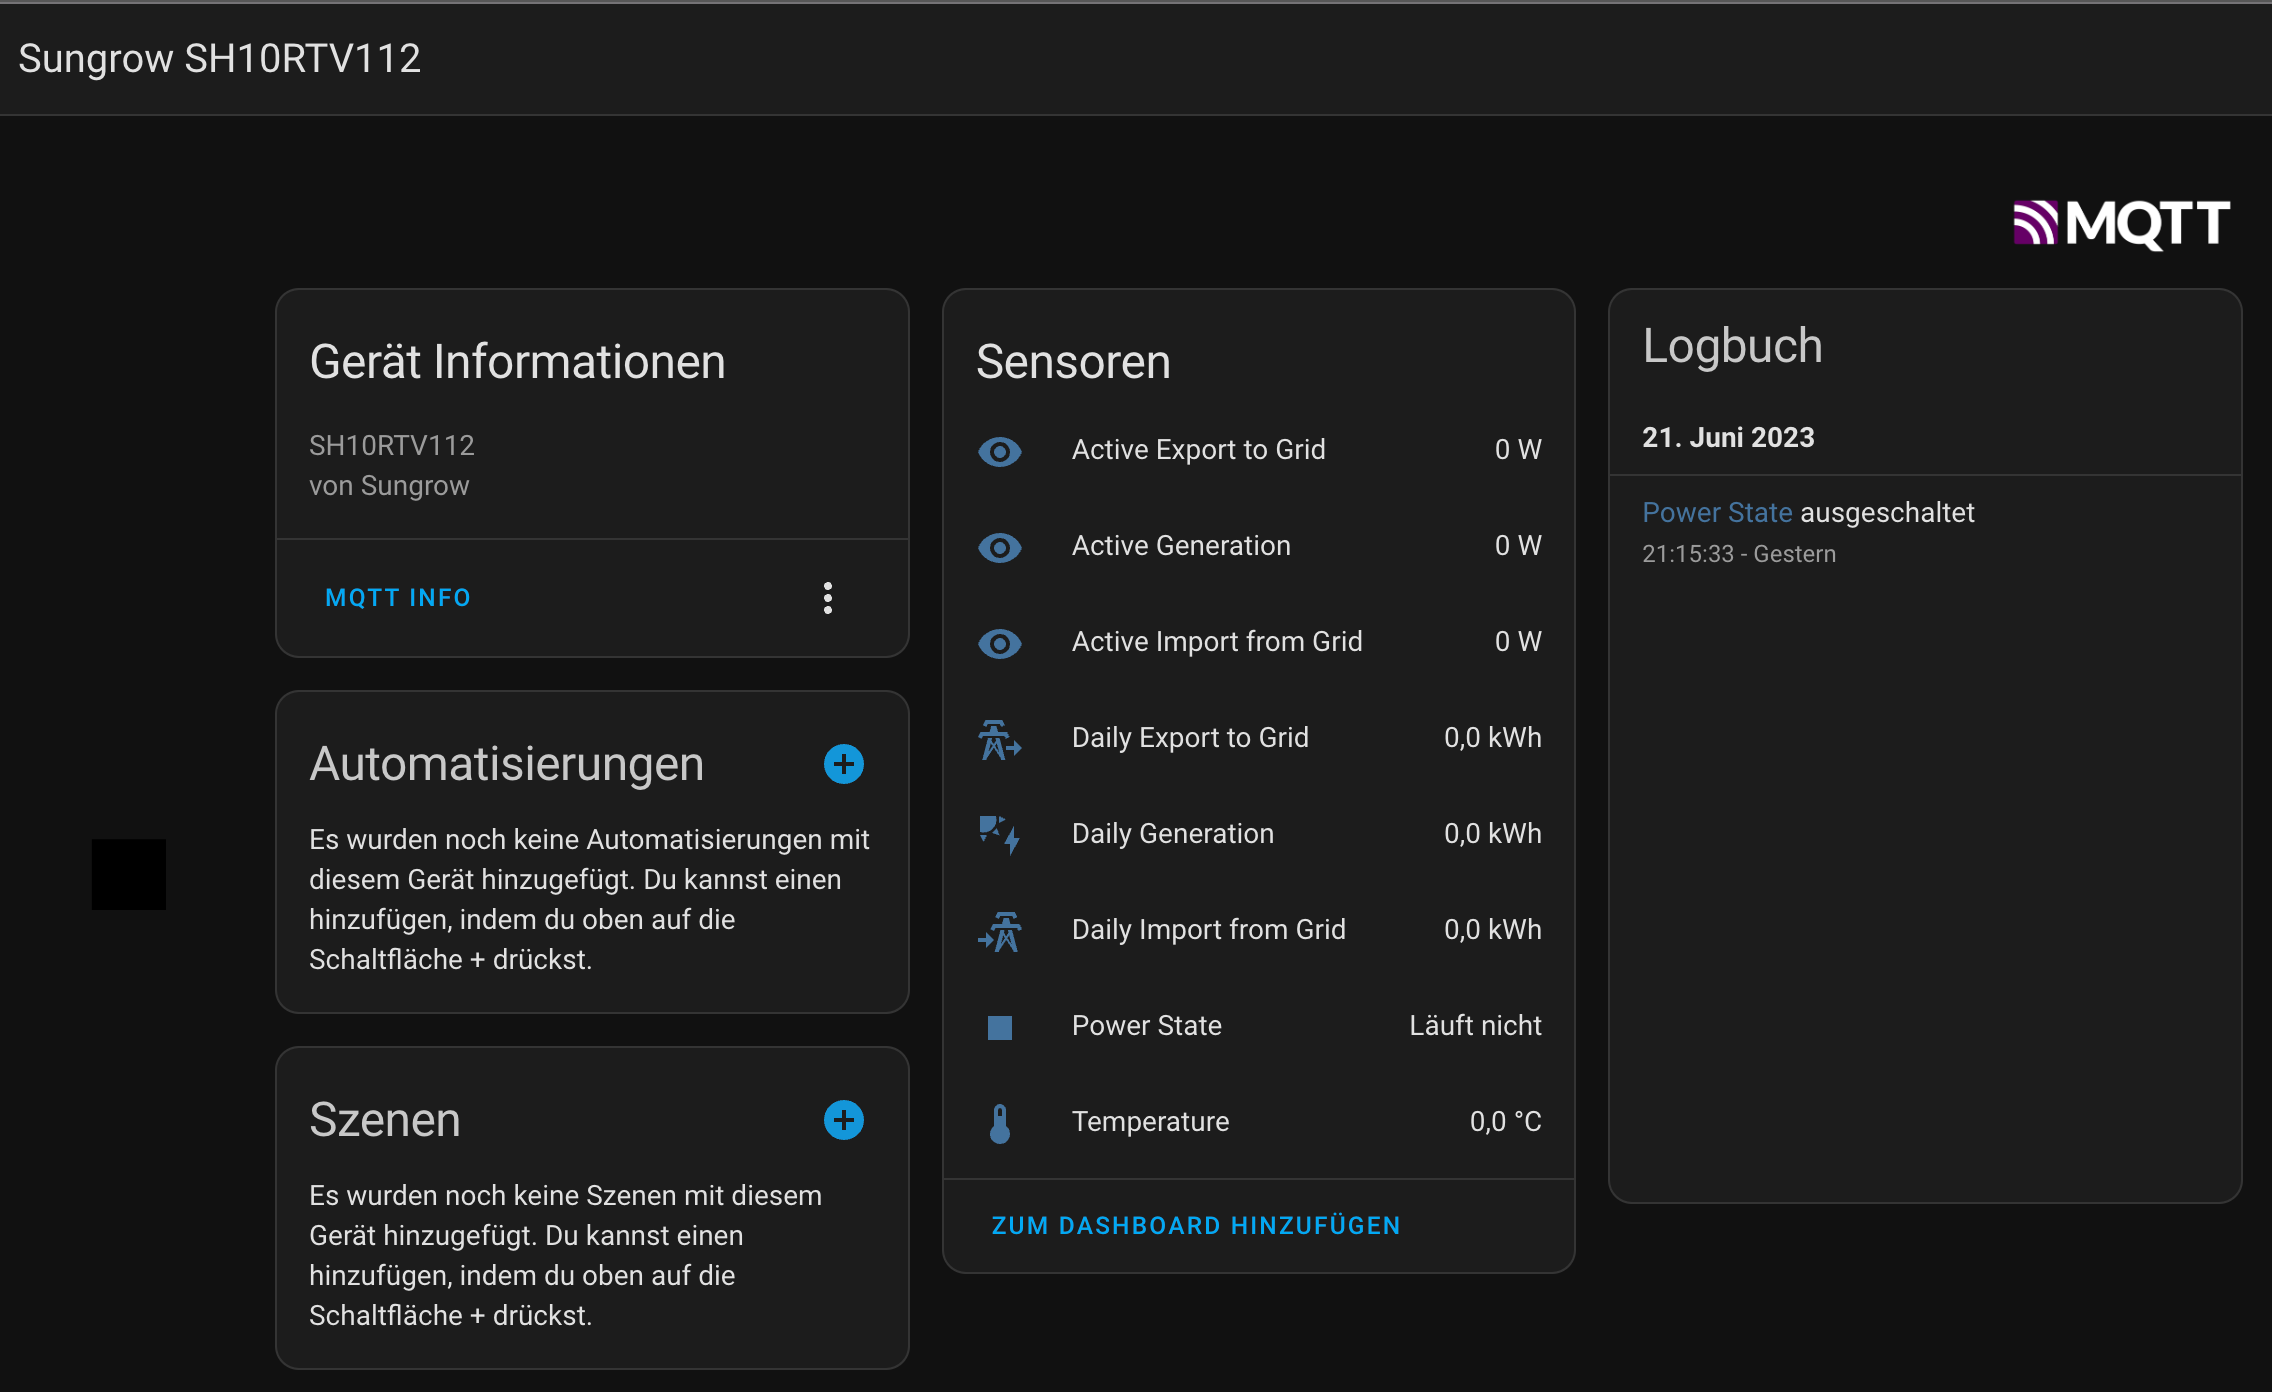
Task: Click the 21. Juni 2023 date header
Action: pyautogui.click(x=1728, y=437)
